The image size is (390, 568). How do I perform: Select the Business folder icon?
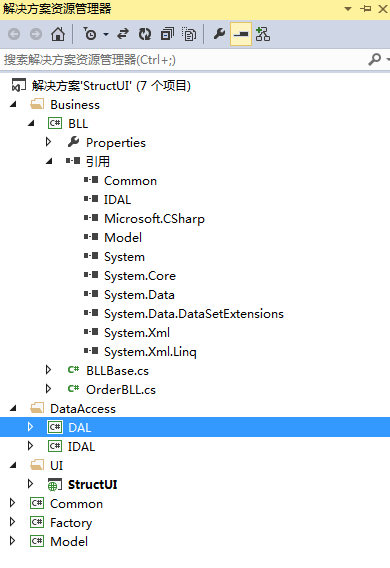click(37, 104)
